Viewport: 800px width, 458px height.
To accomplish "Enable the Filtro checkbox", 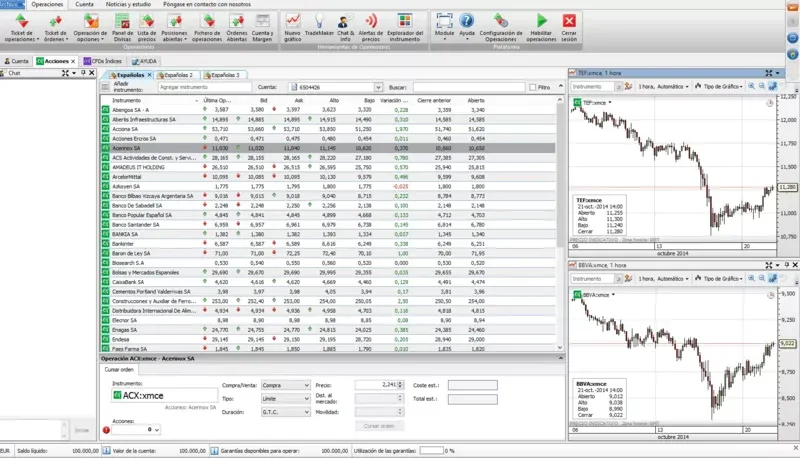I will (533, 88).
